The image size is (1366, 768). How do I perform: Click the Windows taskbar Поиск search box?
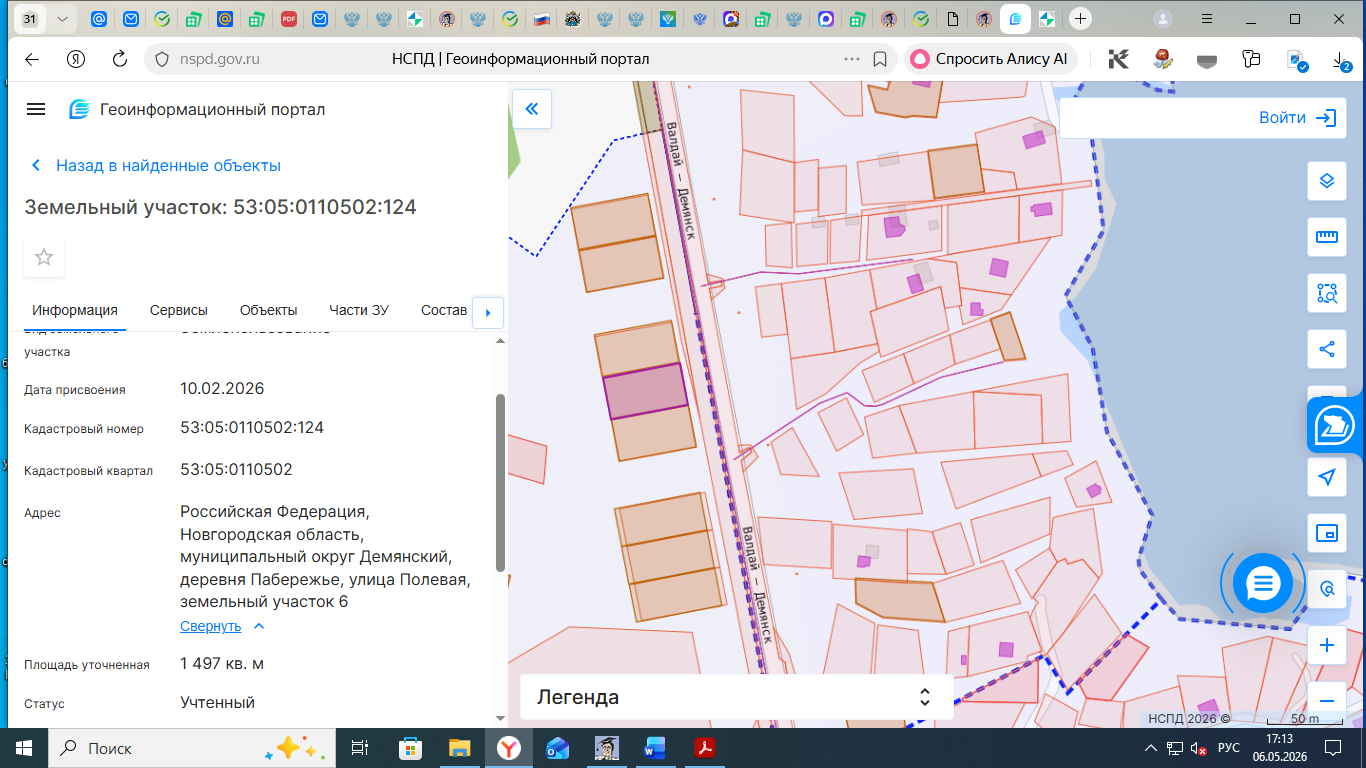[190, 748]
